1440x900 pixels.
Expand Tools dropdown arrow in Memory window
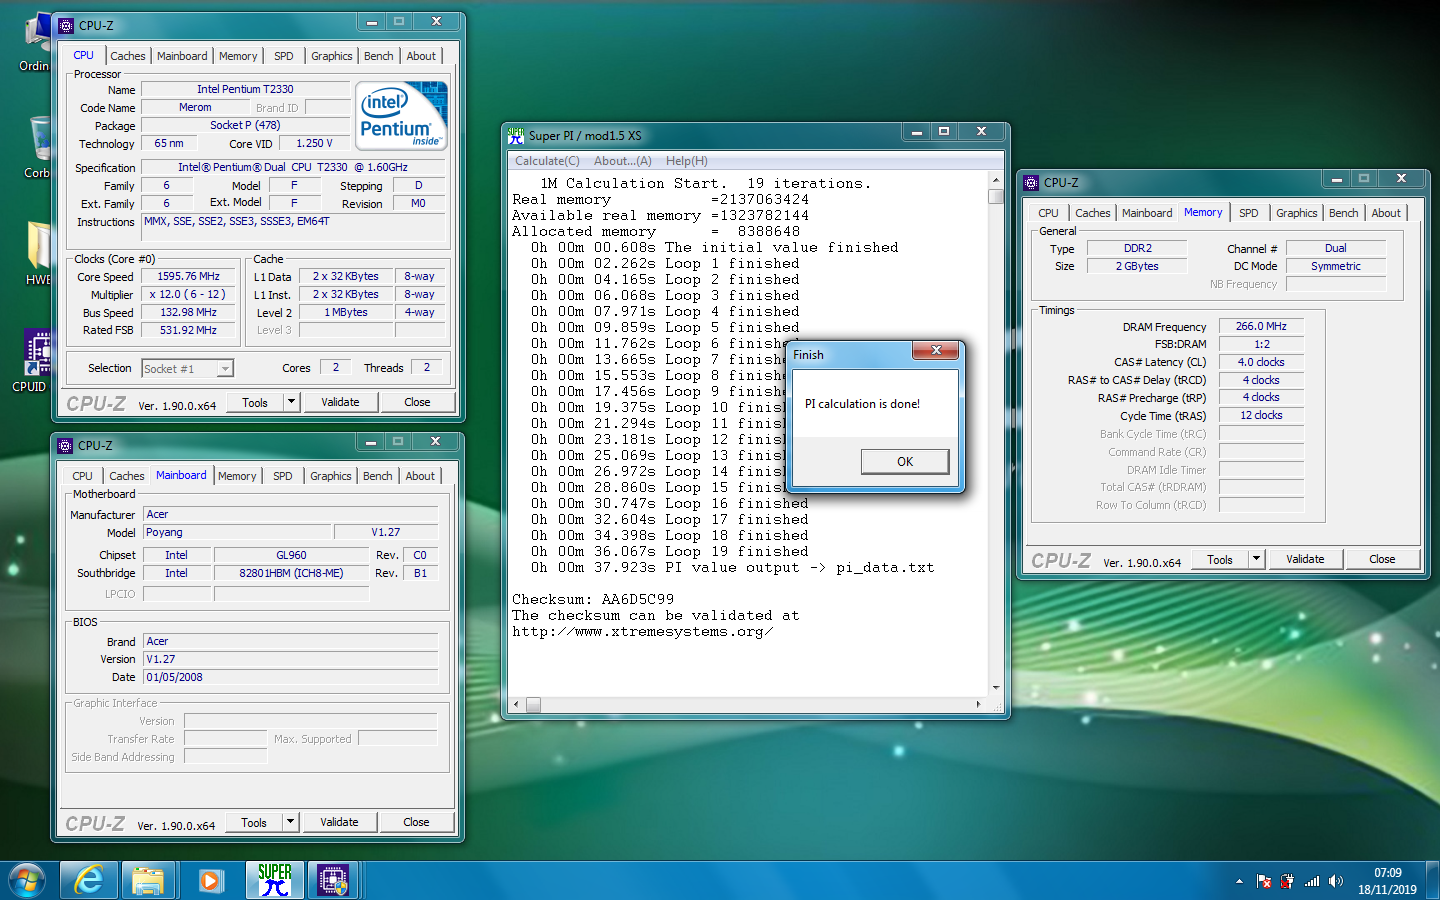click(1256, 559)
